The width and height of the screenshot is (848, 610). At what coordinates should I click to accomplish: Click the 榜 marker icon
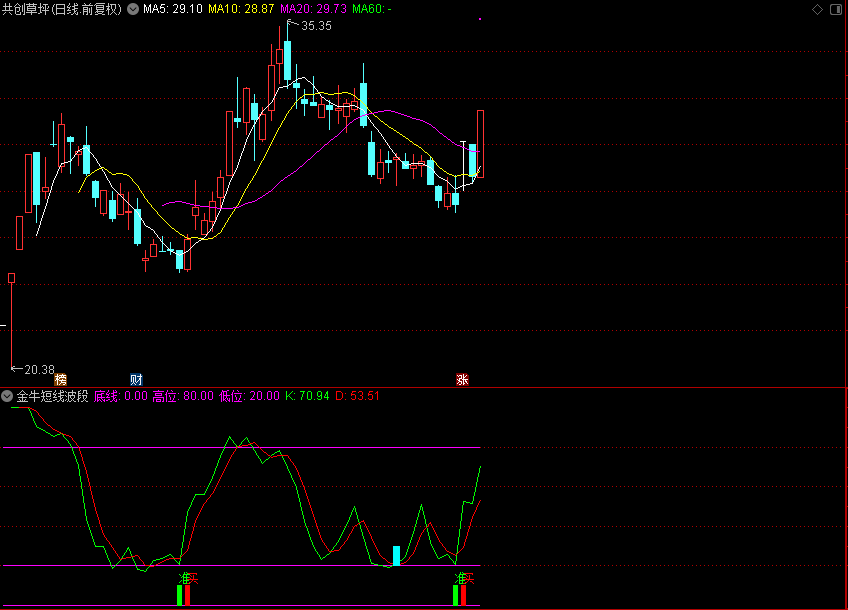pyautogui.click(x=61, y=380)
